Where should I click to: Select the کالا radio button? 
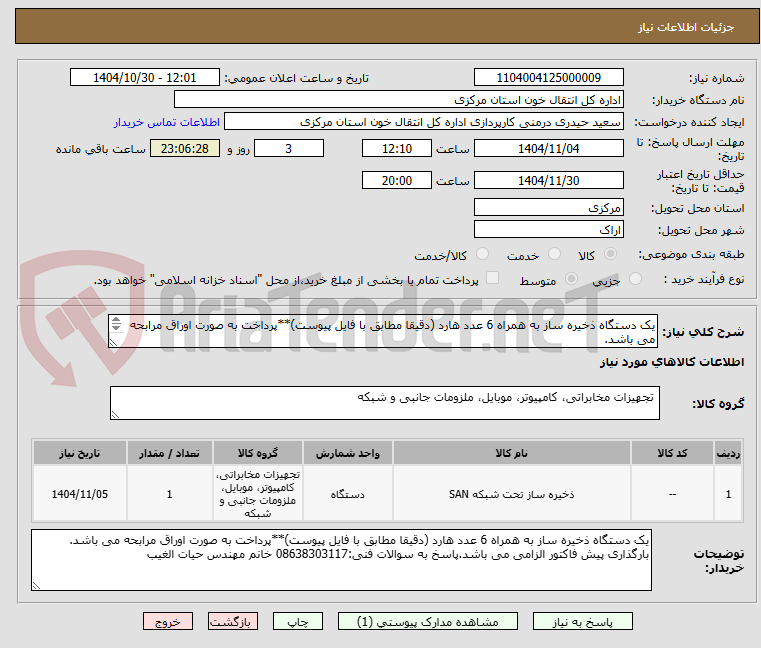(611, 254)
